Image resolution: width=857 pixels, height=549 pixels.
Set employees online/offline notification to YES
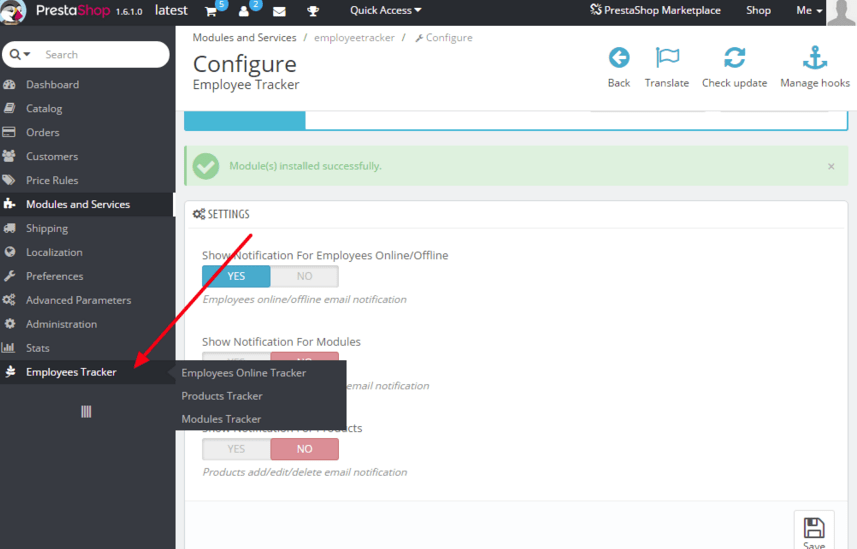click(x=236, y=276)
